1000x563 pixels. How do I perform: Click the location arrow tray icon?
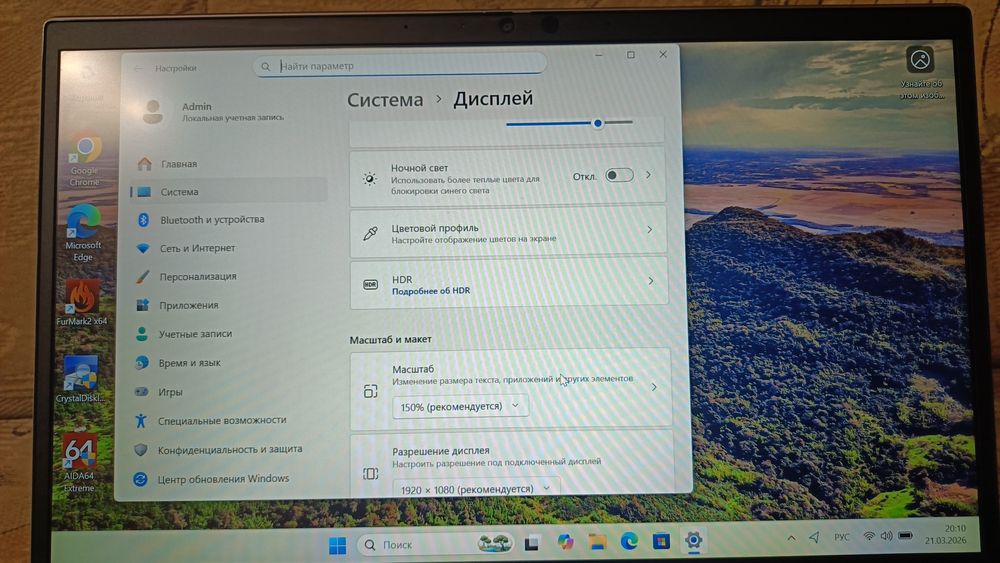pos(814,537)
